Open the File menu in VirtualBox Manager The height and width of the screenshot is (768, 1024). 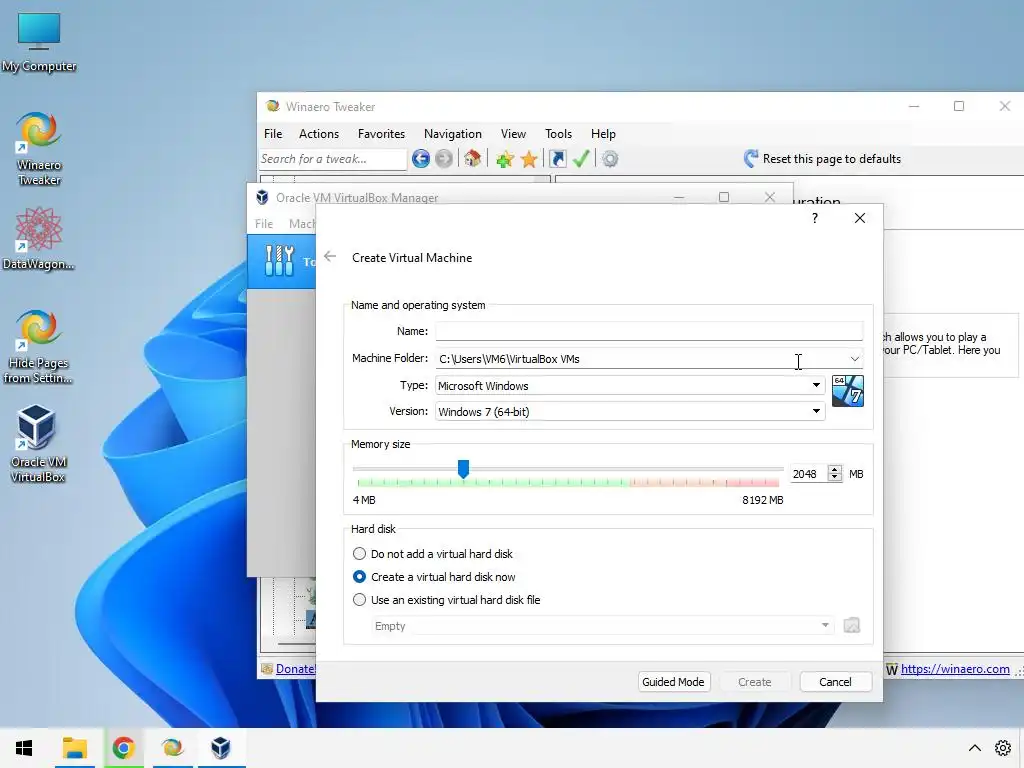click(x=264, y=223)
